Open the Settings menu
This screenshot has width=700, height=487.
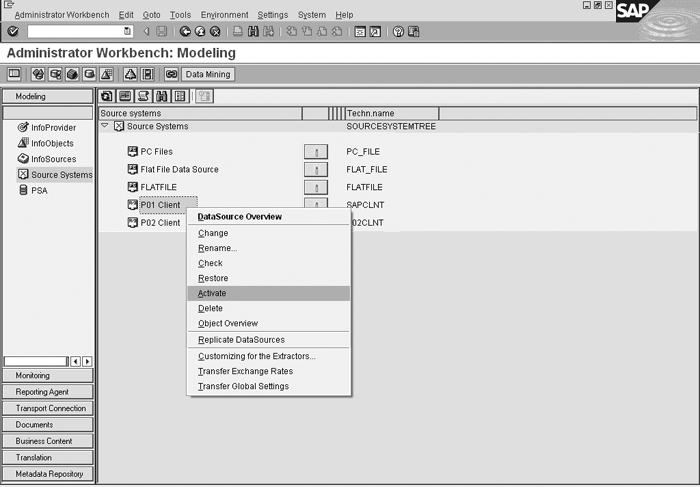(273, 15)
